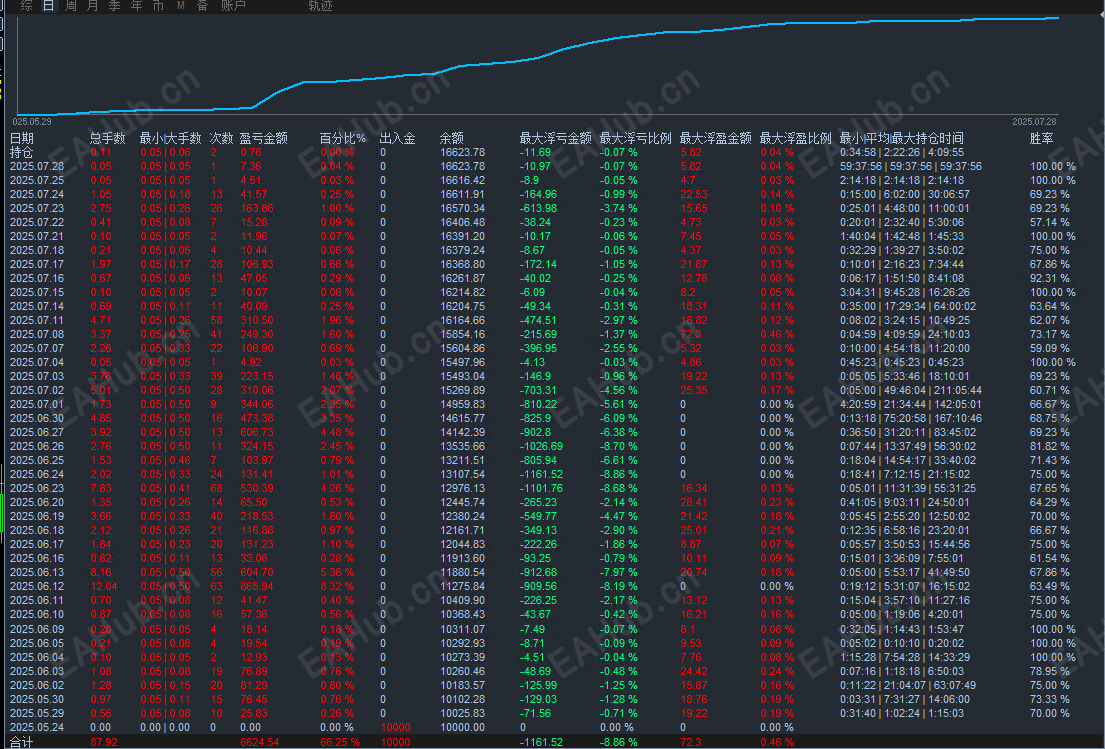The height and width of the screenshot is (749, 1105).
Task: Click holding time 0:05:00 | 49:46:04 | 211:05:44
Action: click(910, 390)
